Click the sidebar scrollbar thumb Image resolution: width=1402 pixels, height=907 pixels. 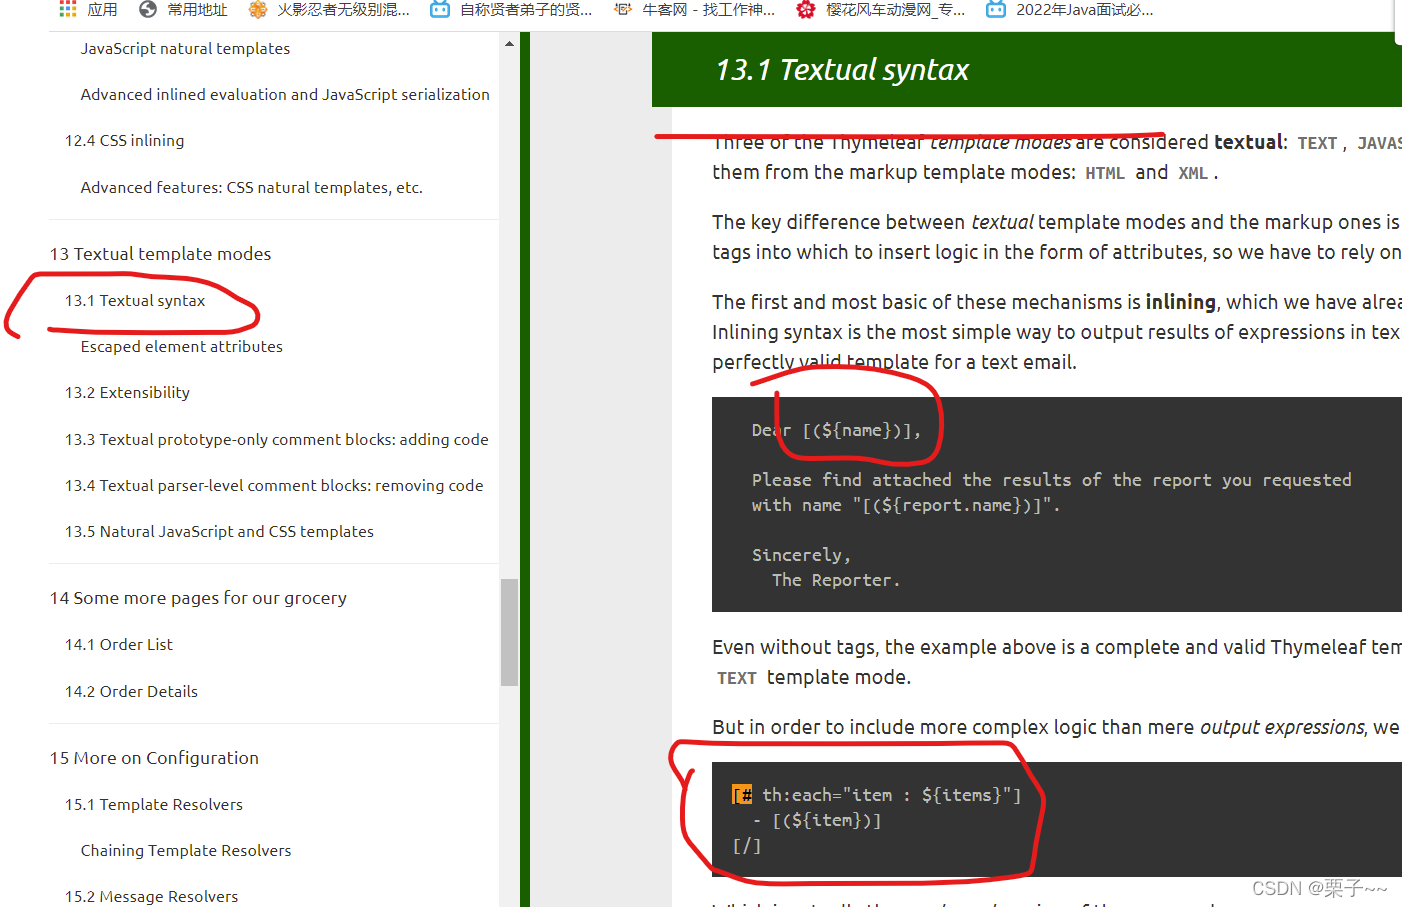pyautogui.click(x=510, y=632)
